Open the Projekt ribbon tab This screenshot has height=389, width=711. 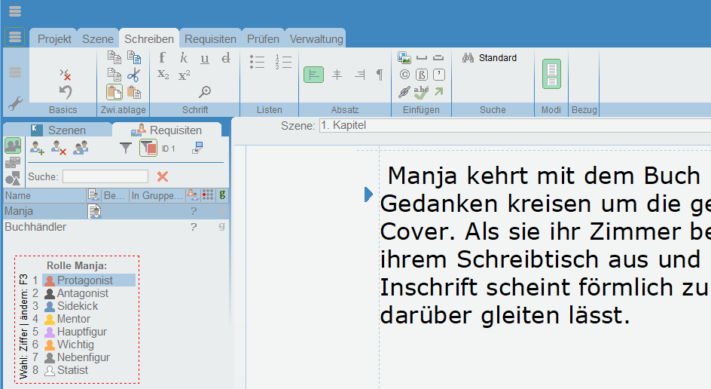pos(54,39)
